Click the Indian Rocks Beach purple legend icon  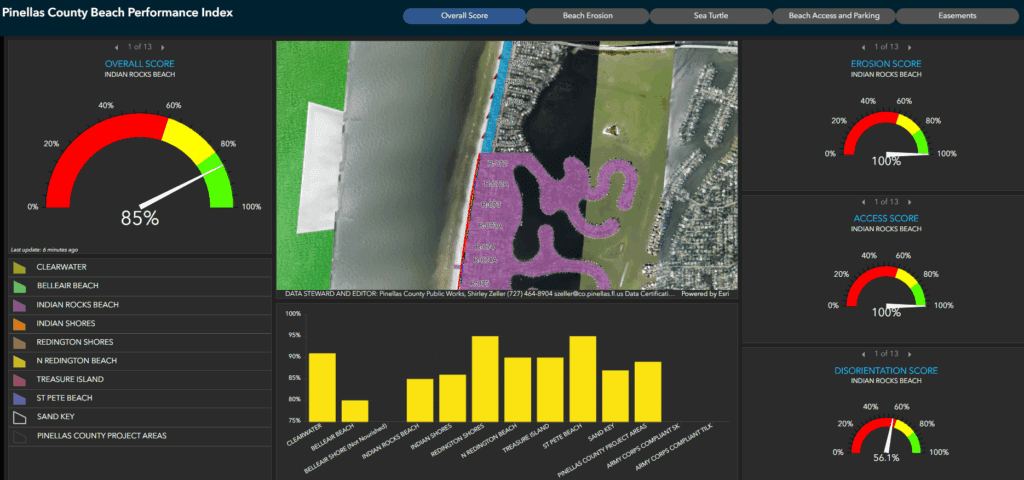pos(20,305)
